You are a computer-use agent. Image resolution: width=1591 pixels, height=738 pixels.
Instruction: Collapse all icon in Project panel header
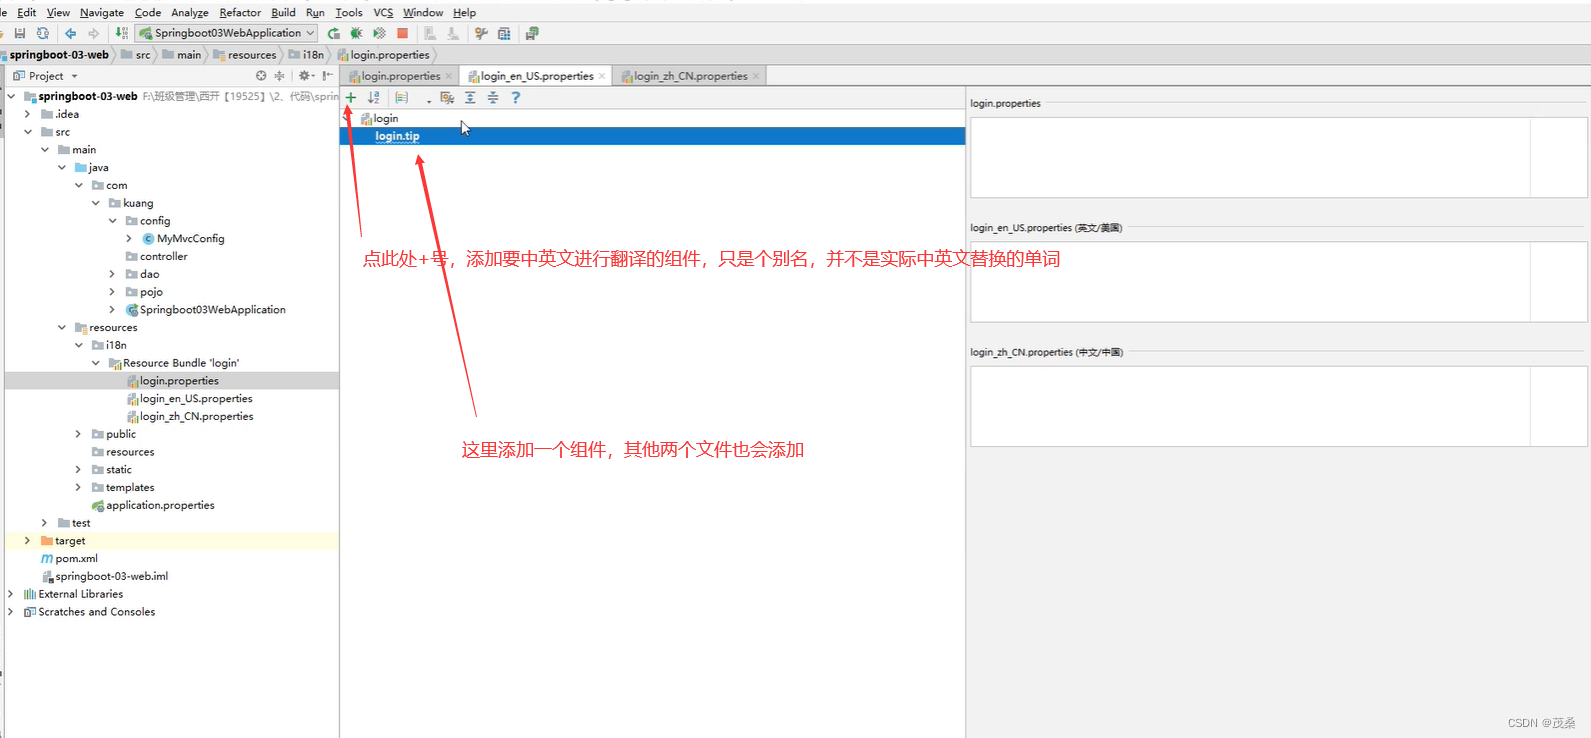pyautogui.click(x=279, y=75)
